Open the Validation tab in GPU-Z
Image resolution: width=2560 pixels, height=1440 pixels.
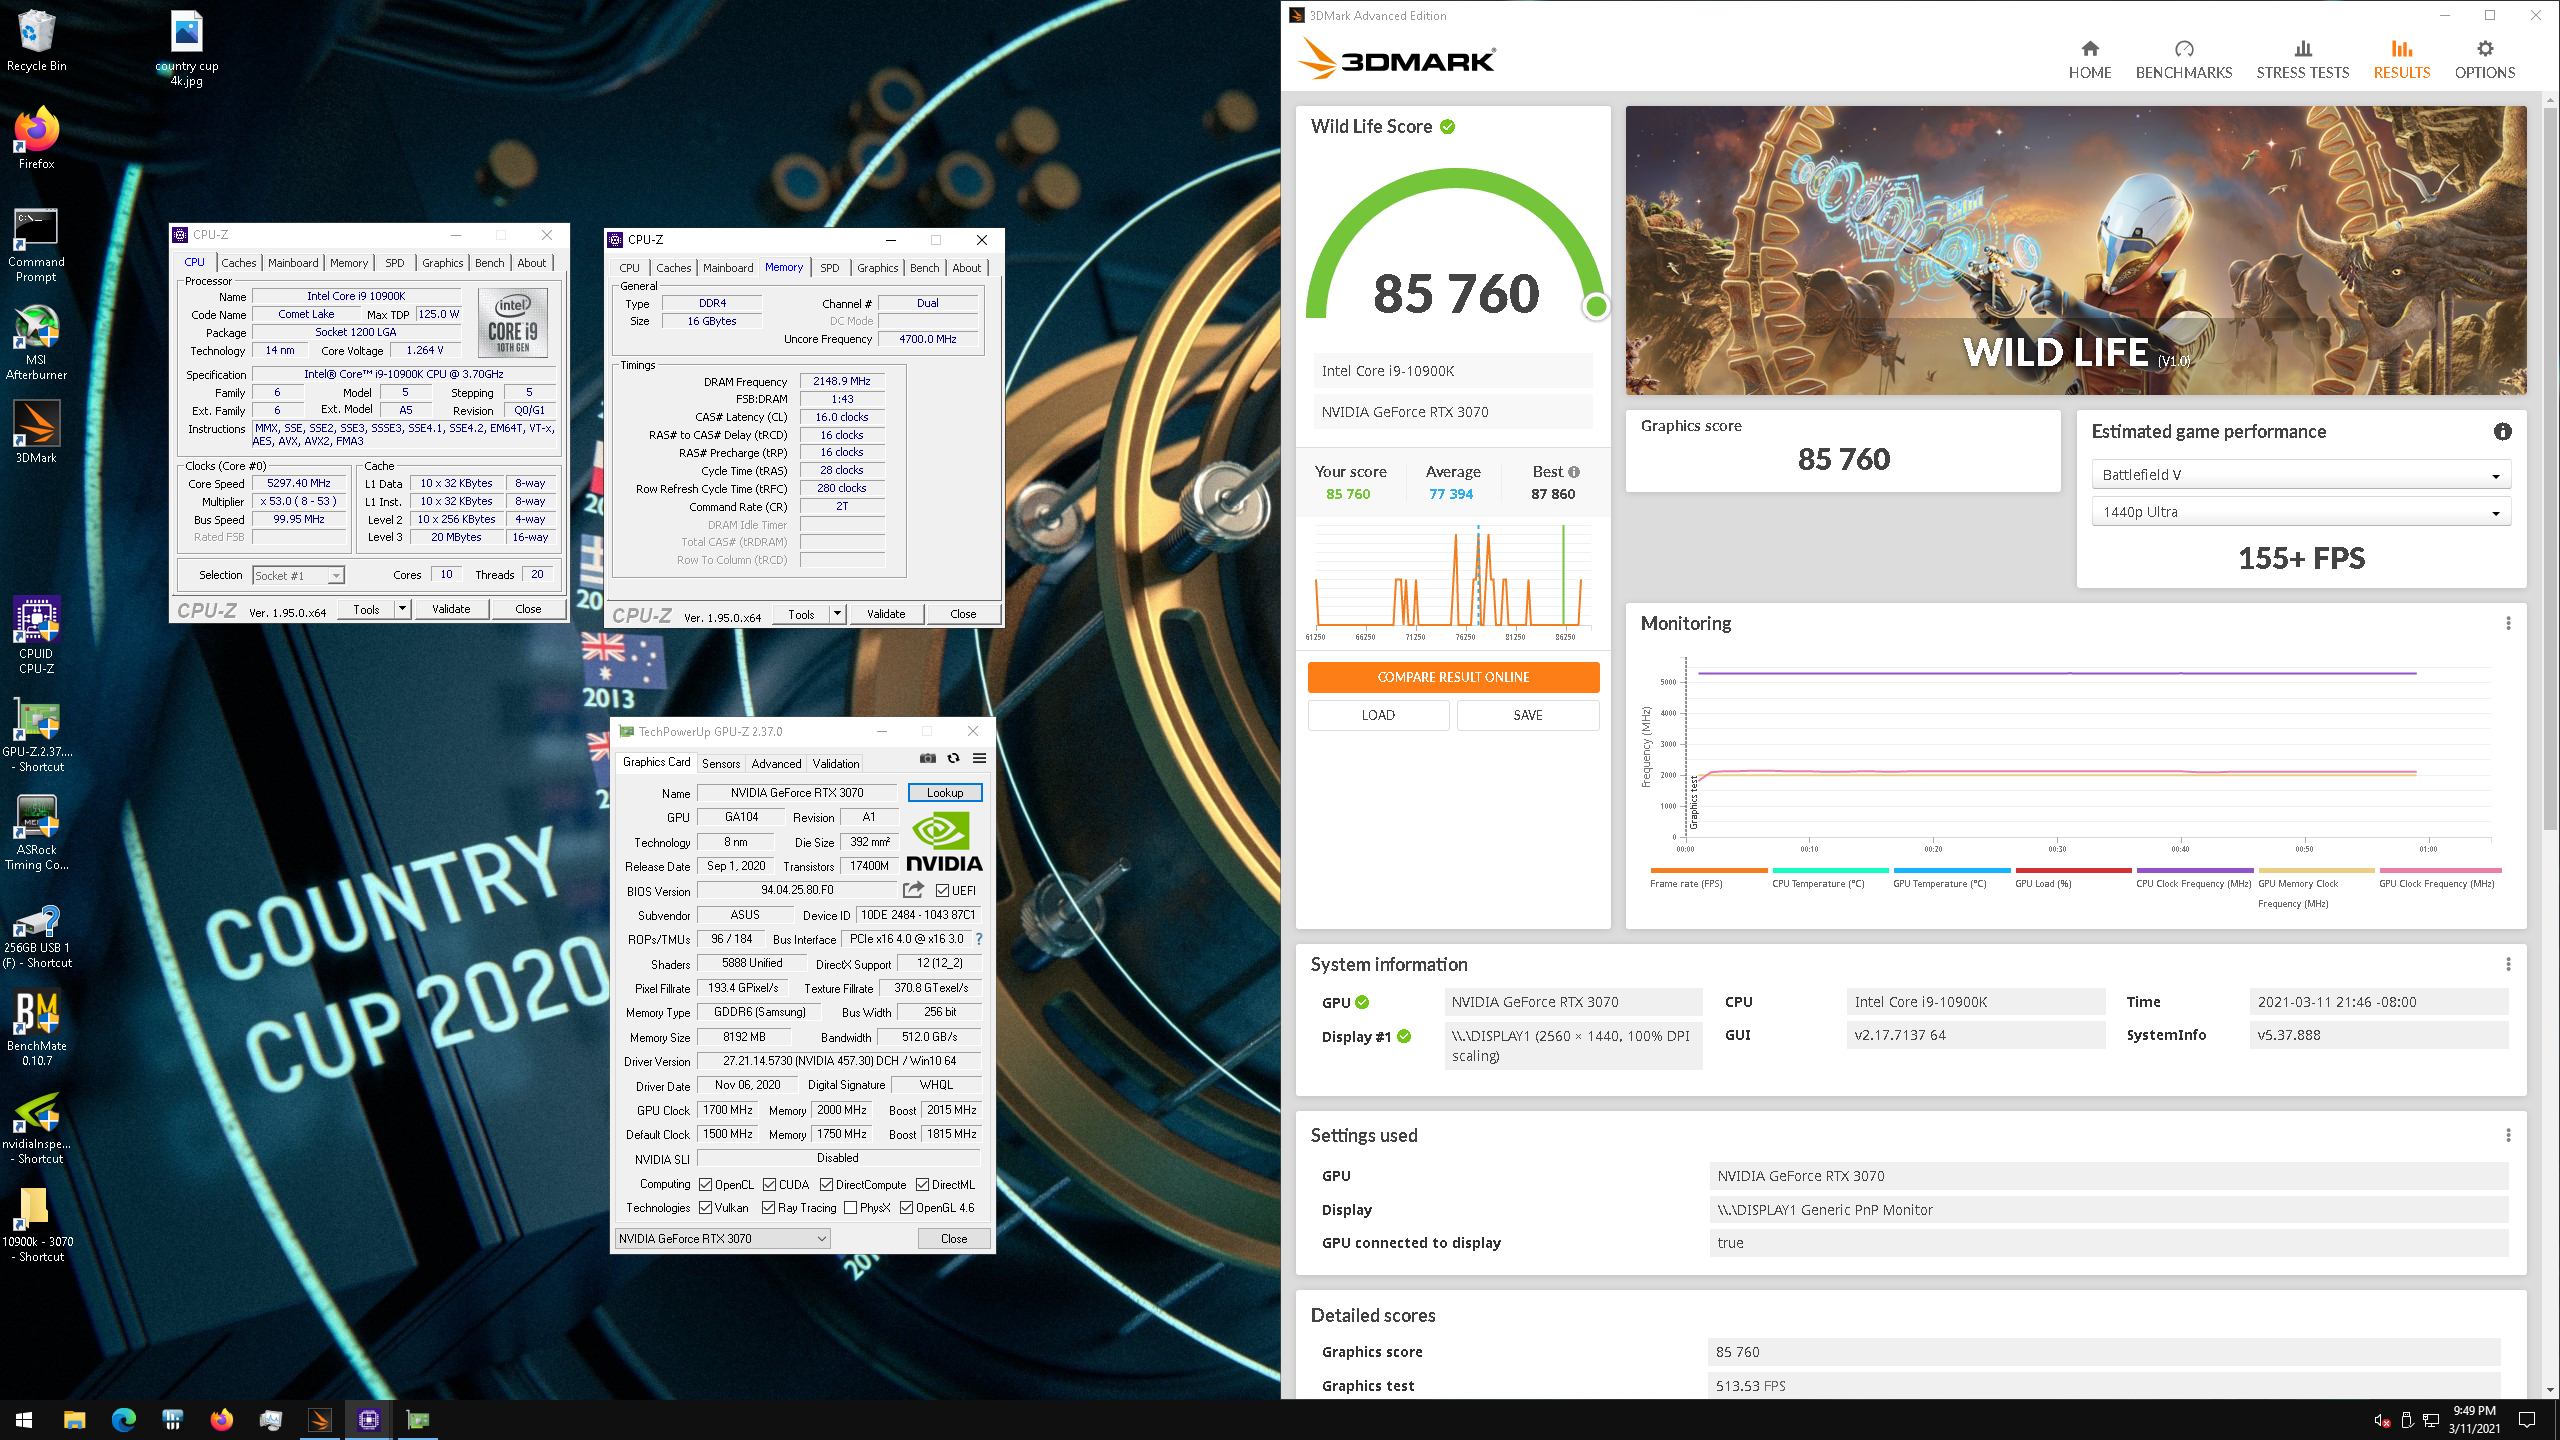pos(836,763)
